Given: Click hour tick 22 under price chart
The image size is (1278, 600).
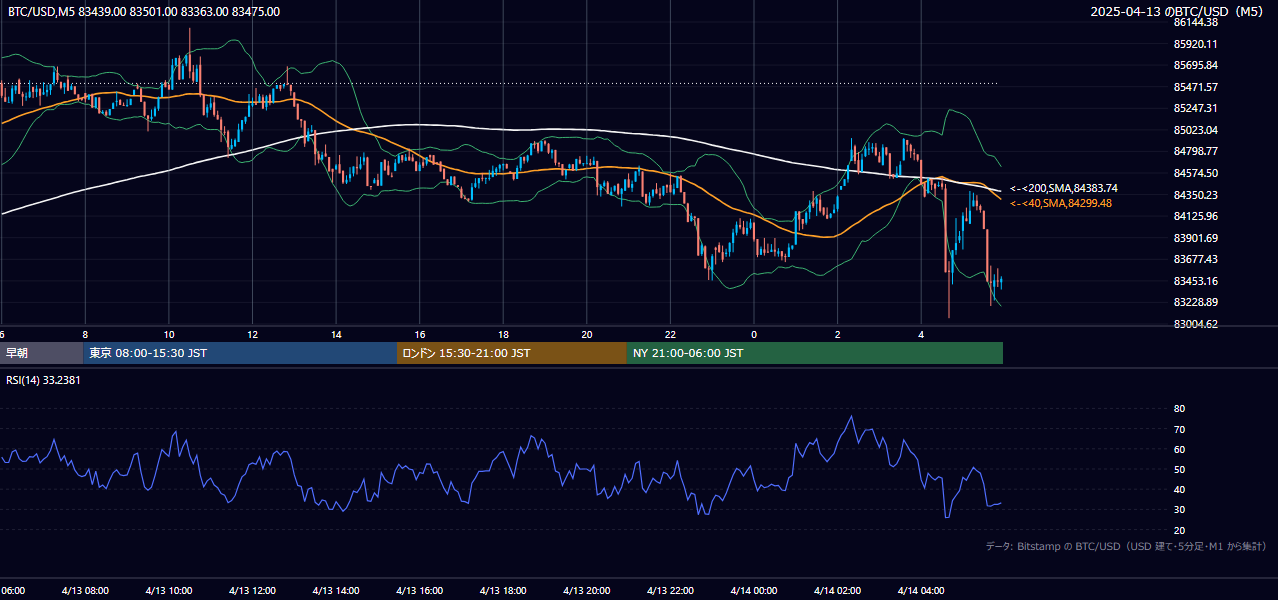Looking at the screenshot, I should tap(670, 334).
